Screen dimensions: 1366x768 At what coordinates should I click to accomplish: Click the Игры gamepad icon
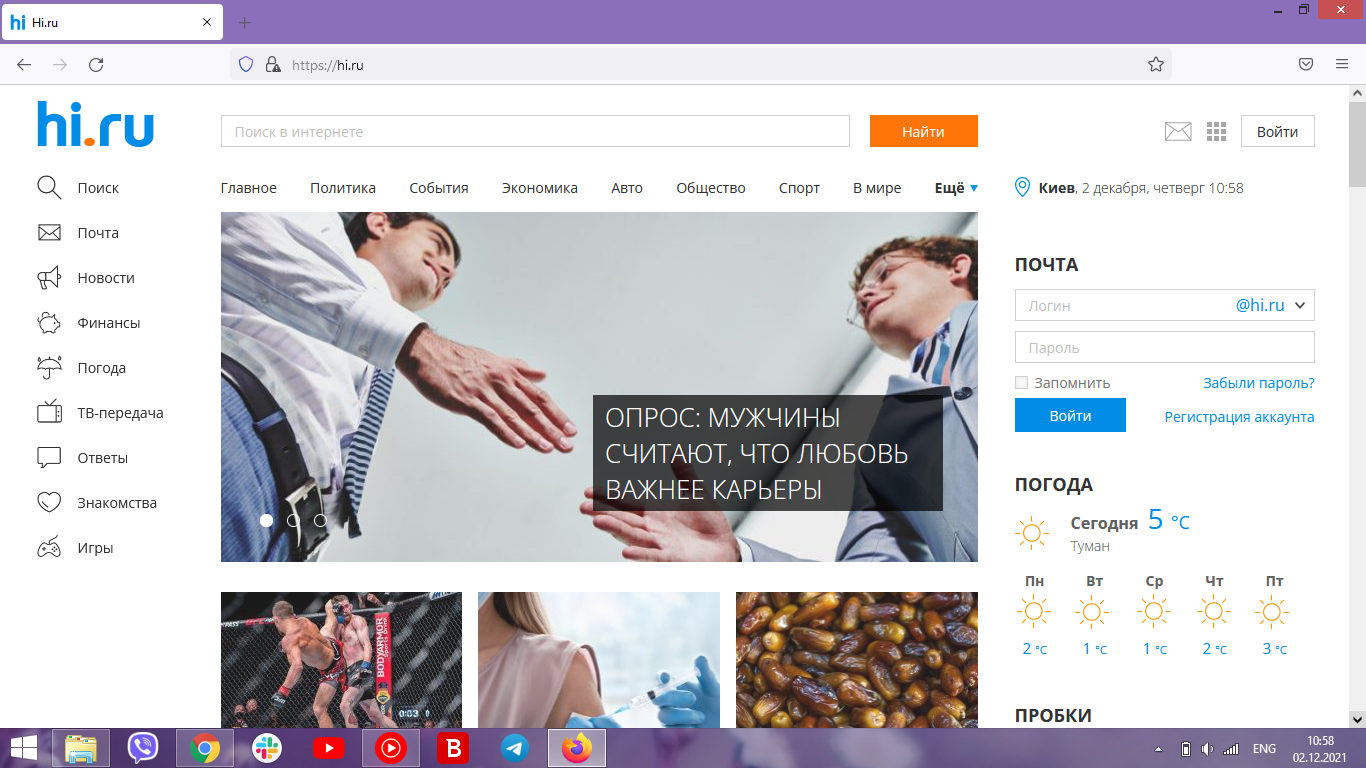49,548
